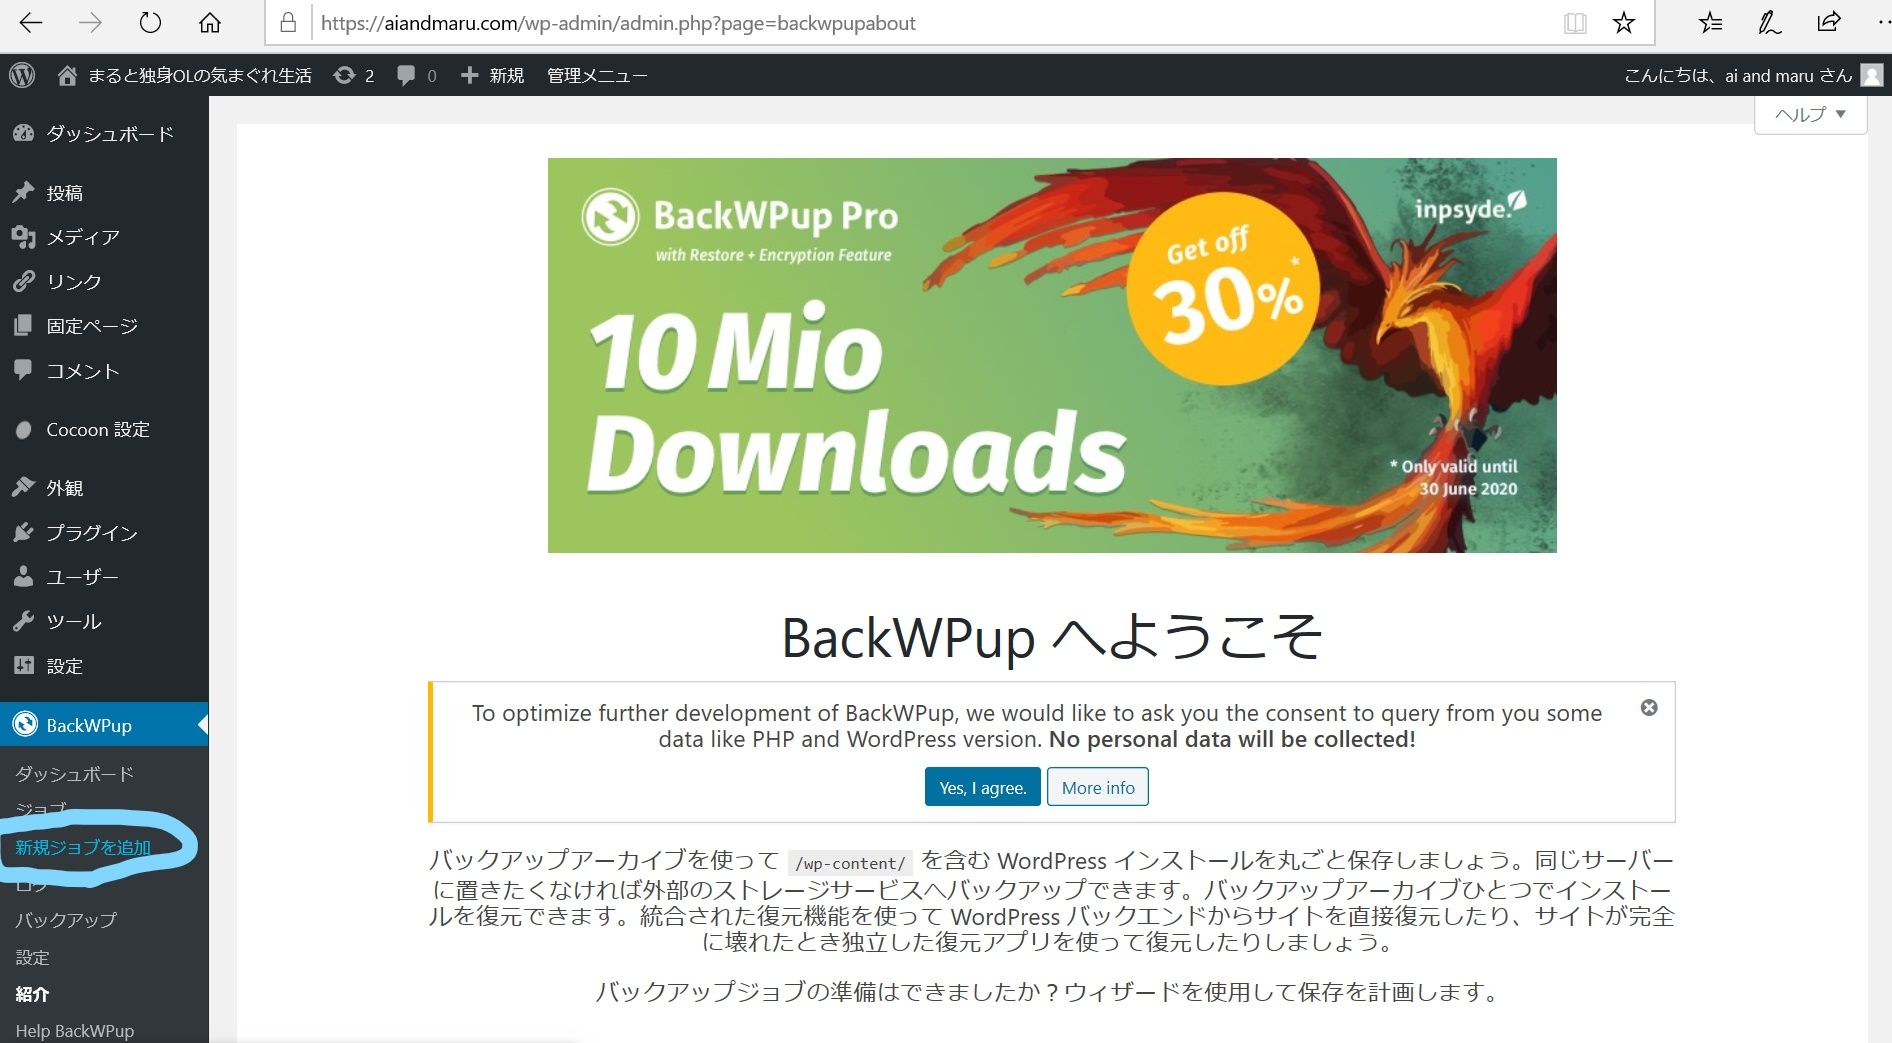Click the More info button
The height and width of the screenshot is (1043, 1892).
coord(1098,787)
